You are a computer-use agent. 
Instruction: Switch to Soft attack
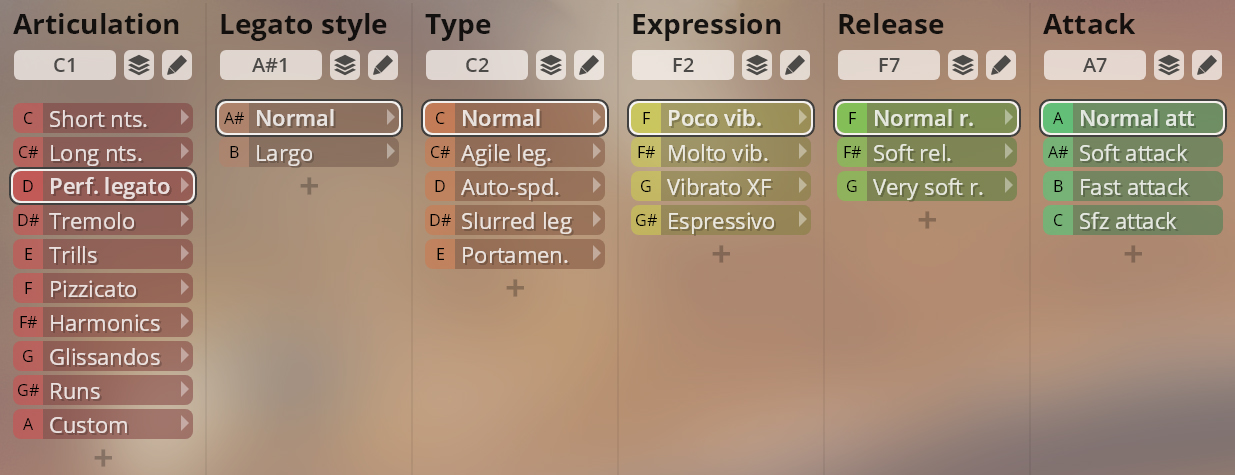1133,153
